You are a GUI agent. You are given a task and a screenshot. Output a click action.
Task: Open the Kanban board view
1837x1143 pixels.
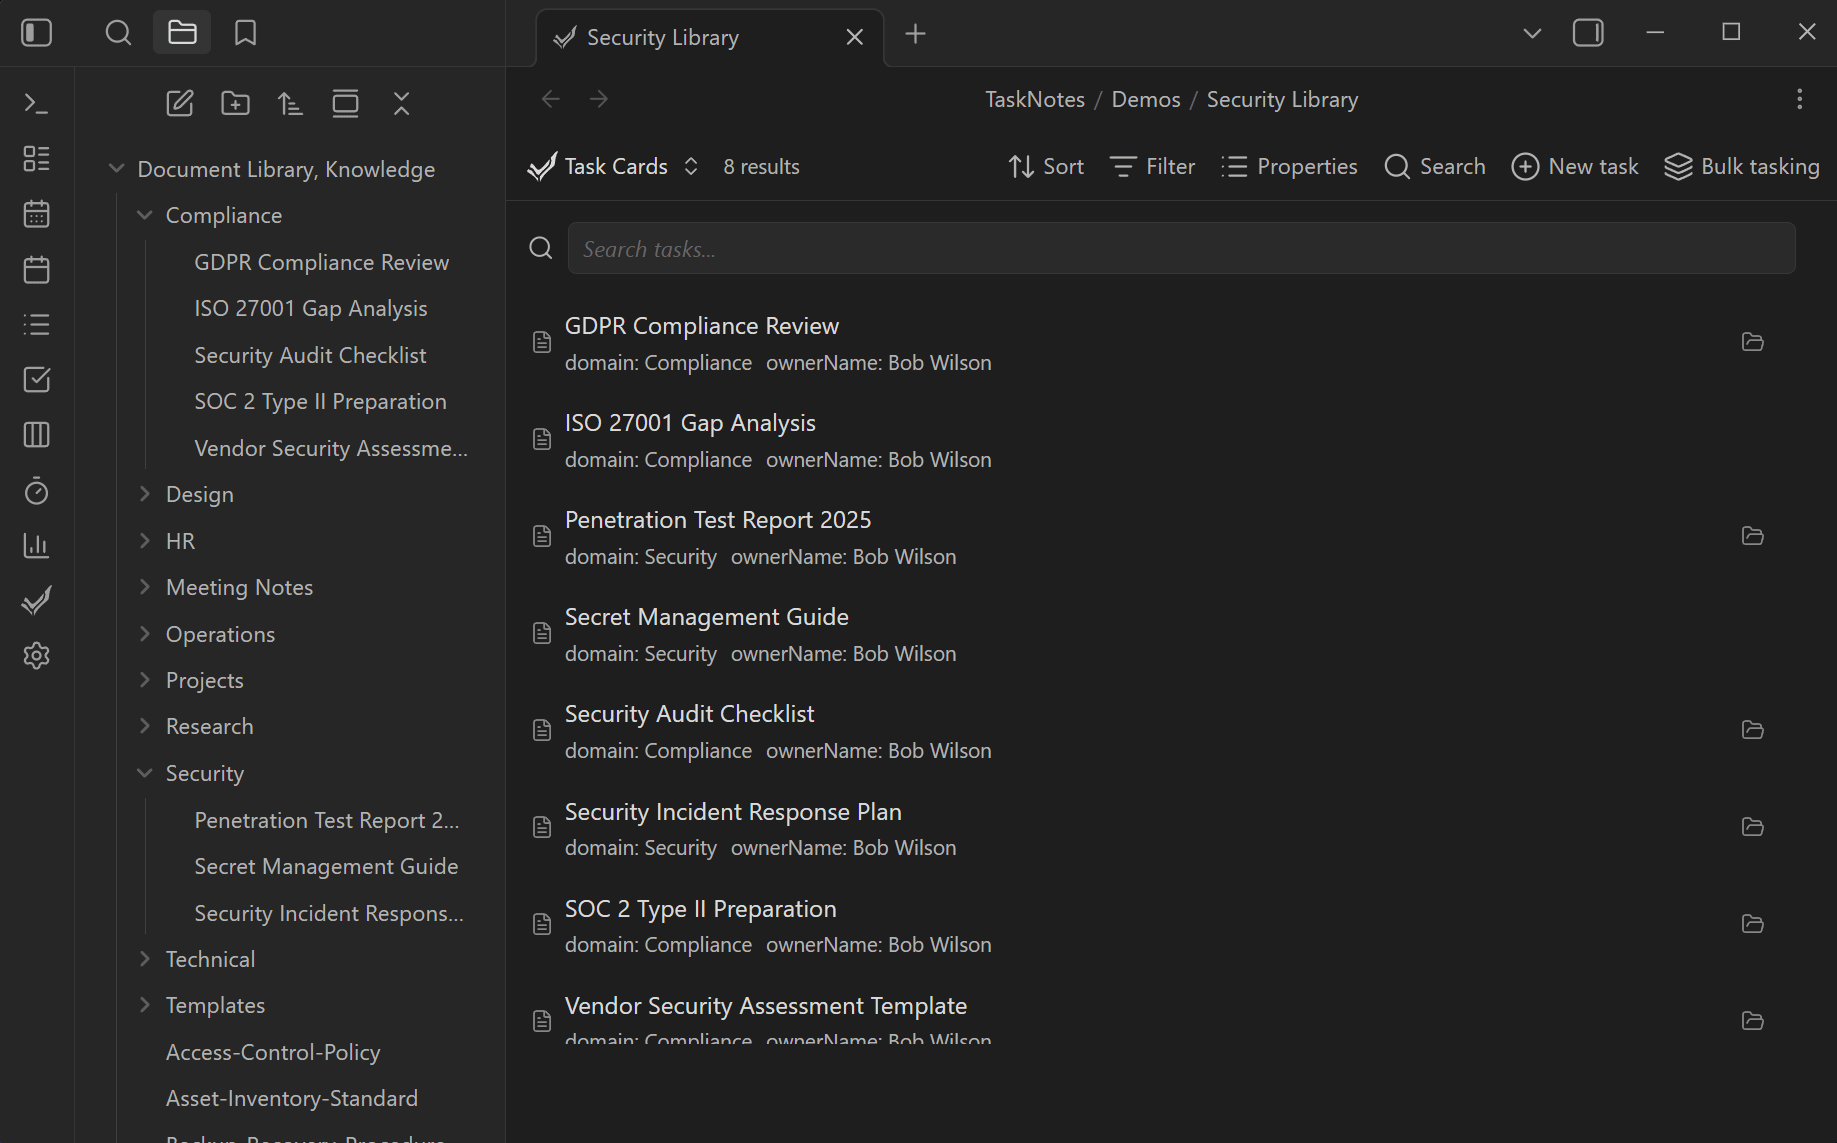36,434
